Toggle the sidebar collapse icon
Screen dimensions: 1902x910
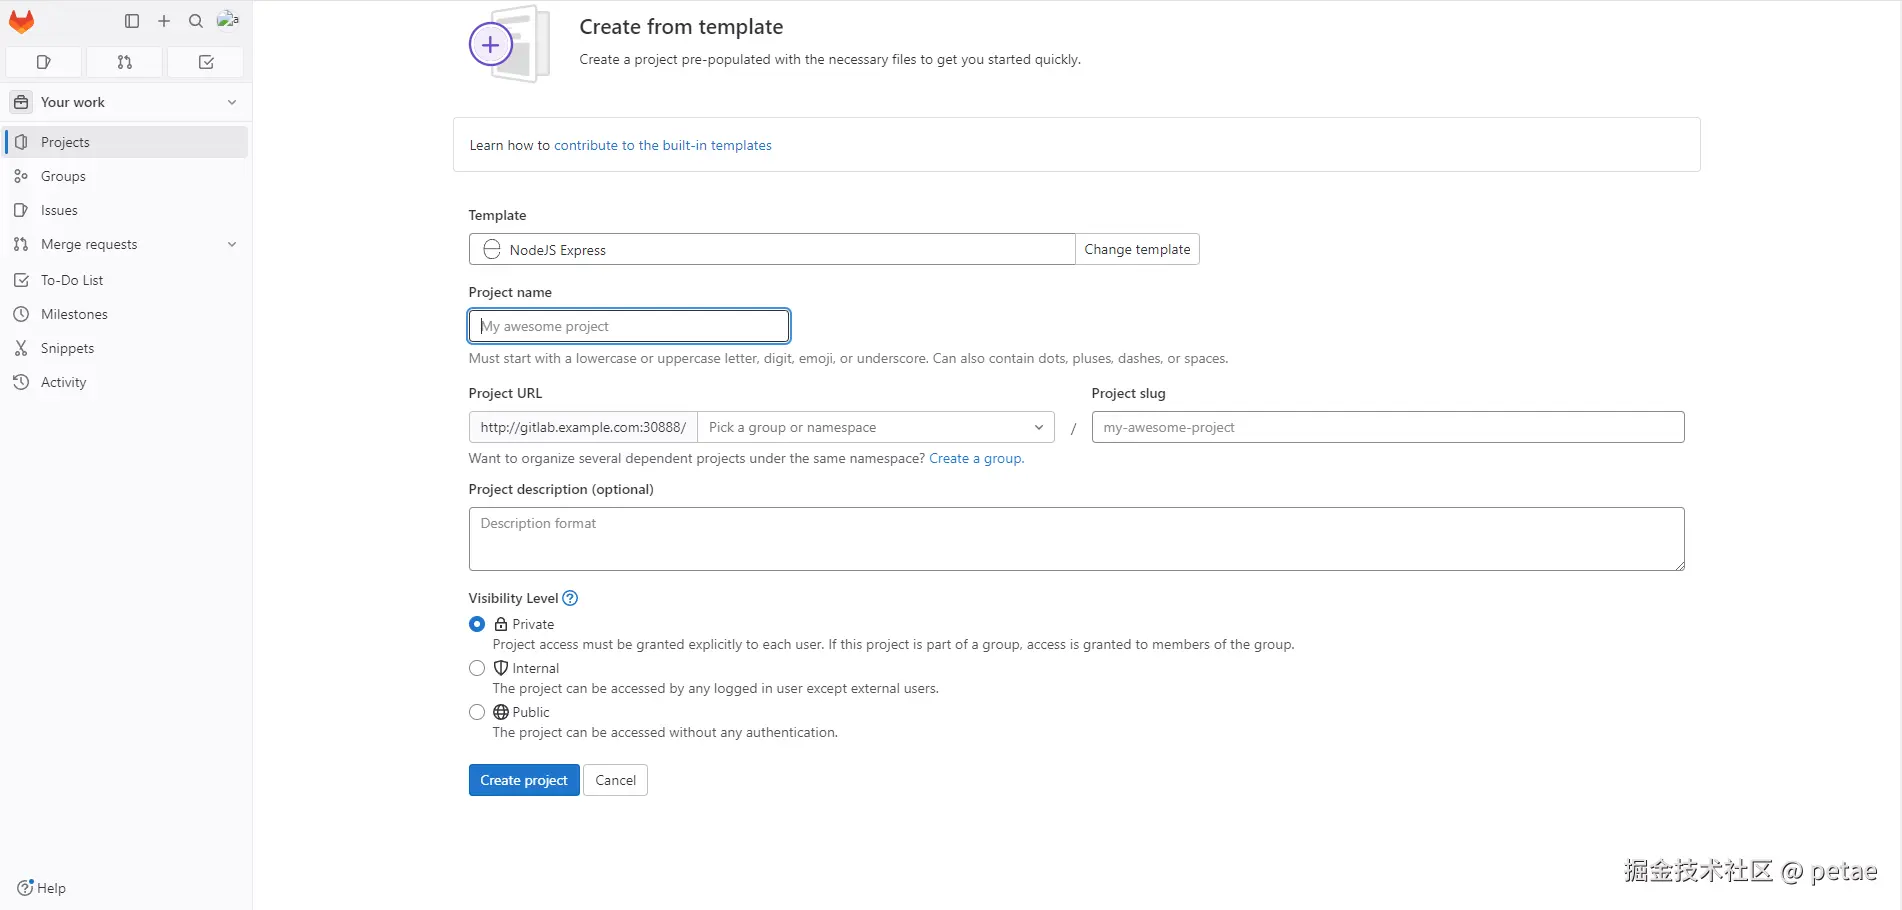click(x=132, y=21)
